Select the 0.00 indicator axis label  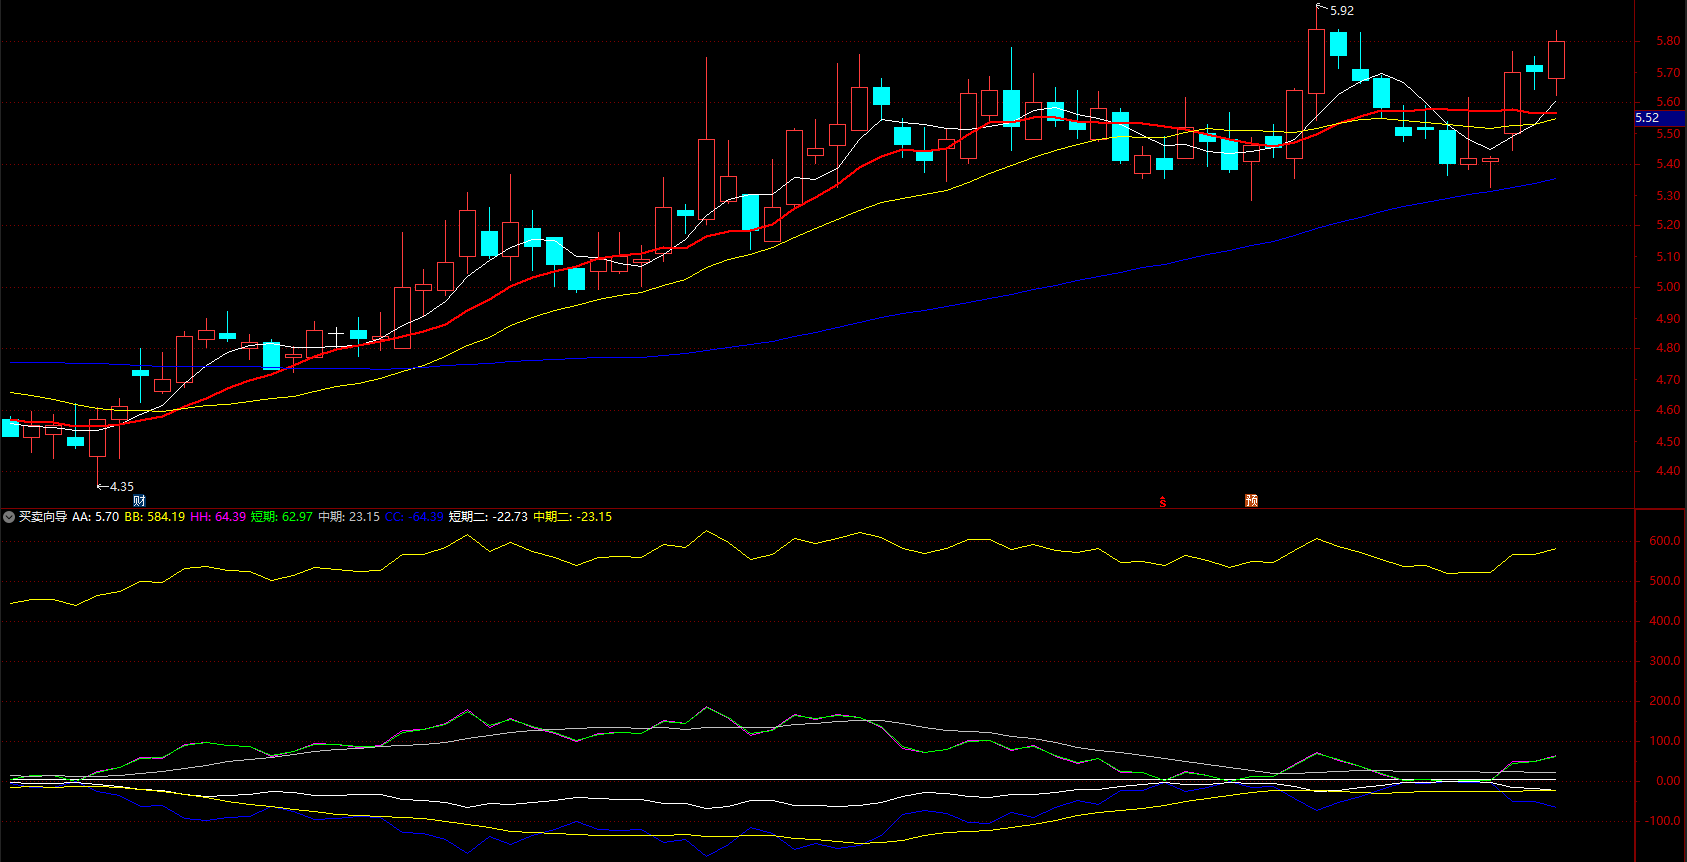1668,781
